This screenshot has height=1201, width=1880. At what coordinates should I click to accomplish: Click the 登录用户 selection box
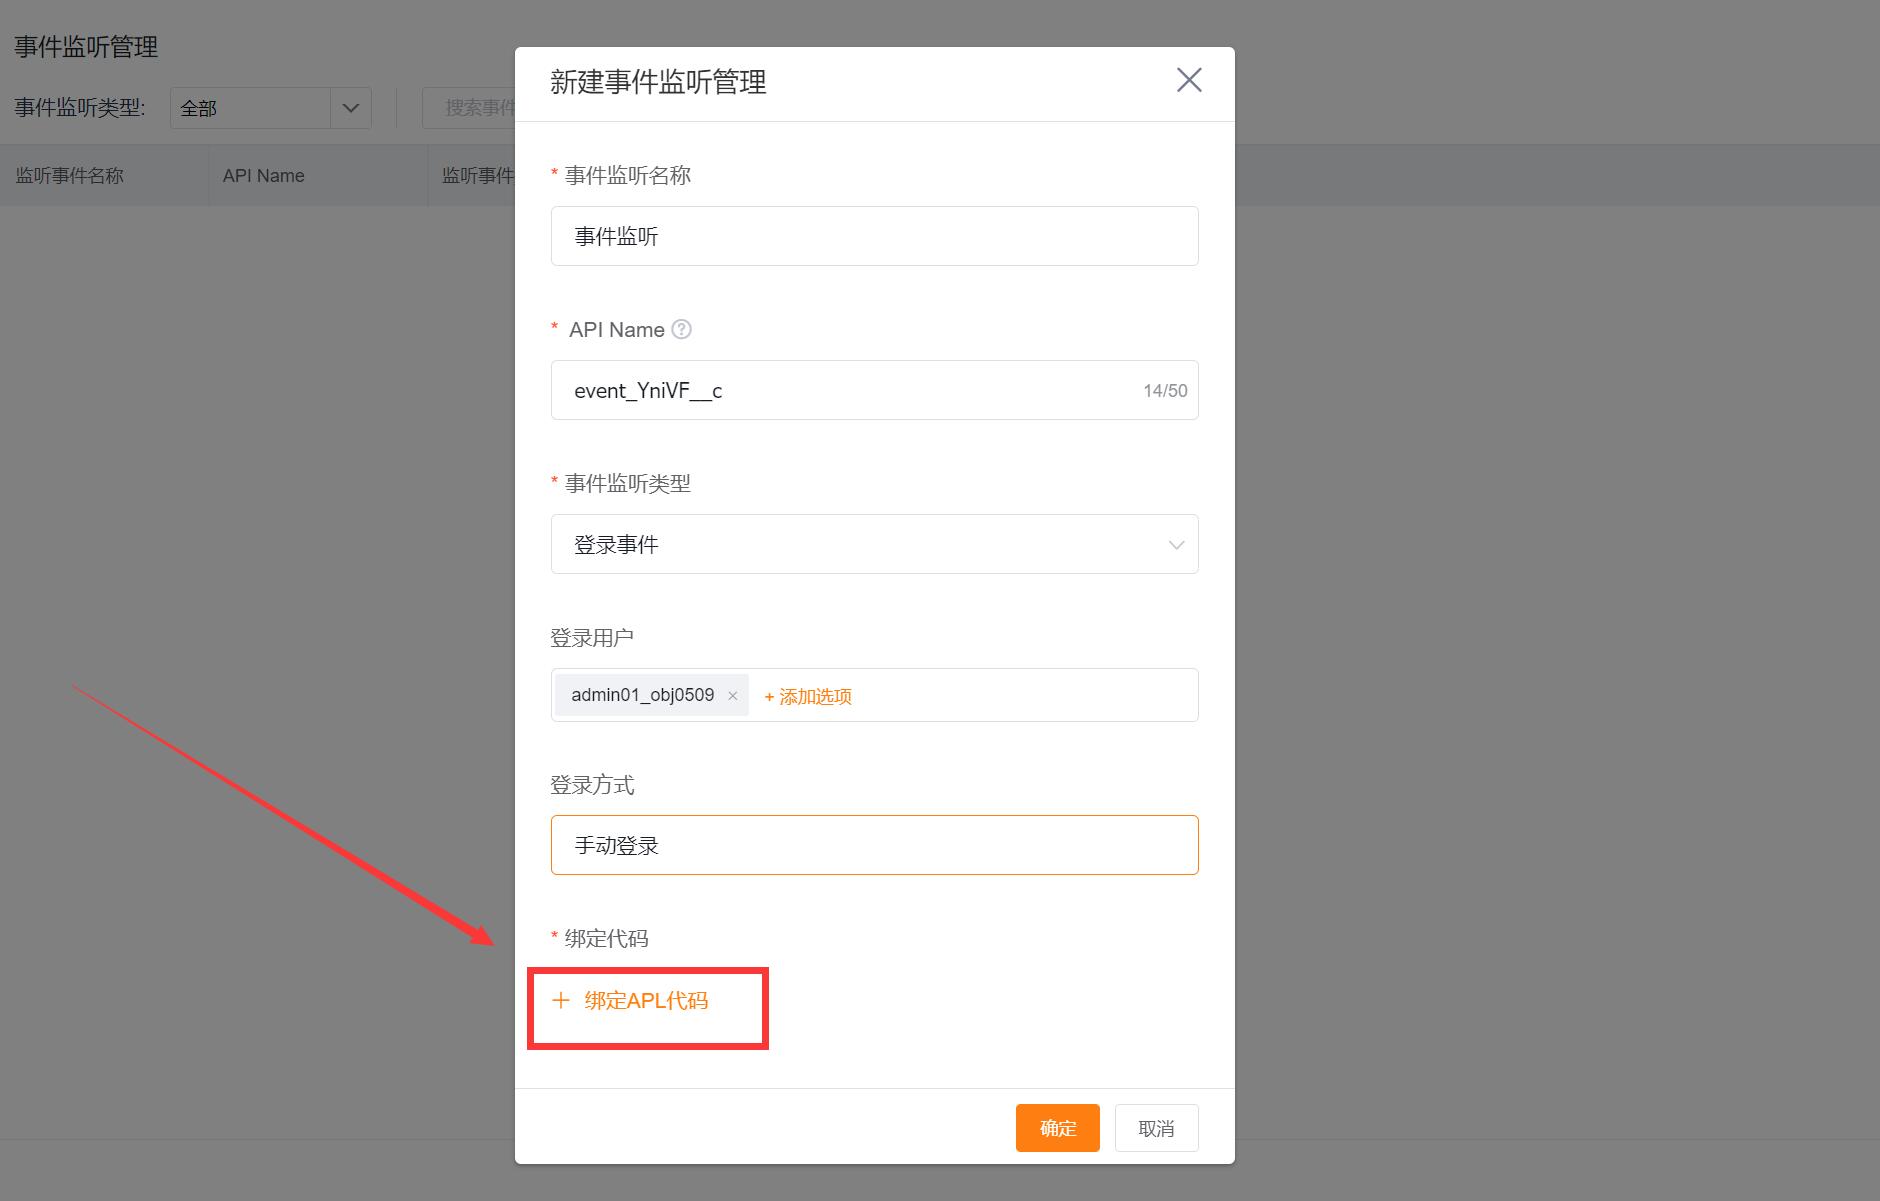(x=874, y=695)
